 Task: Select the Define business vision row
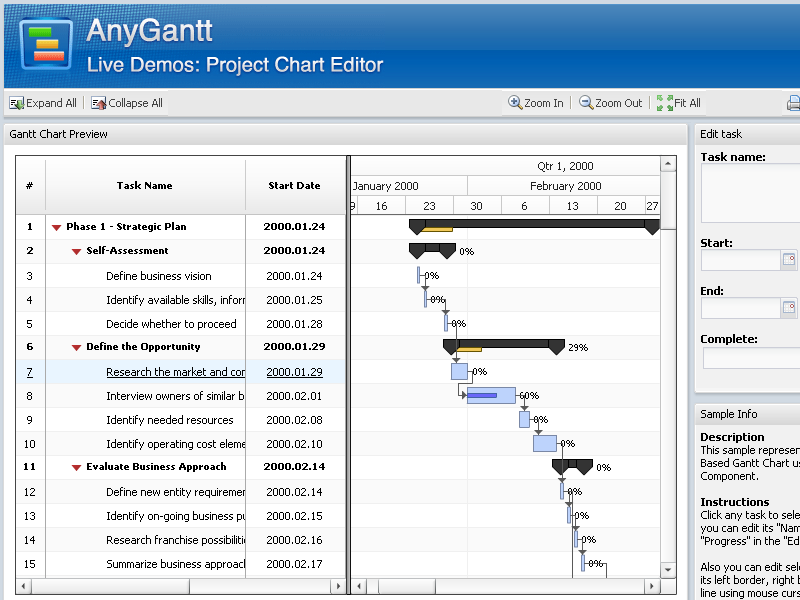pos(181,276)
